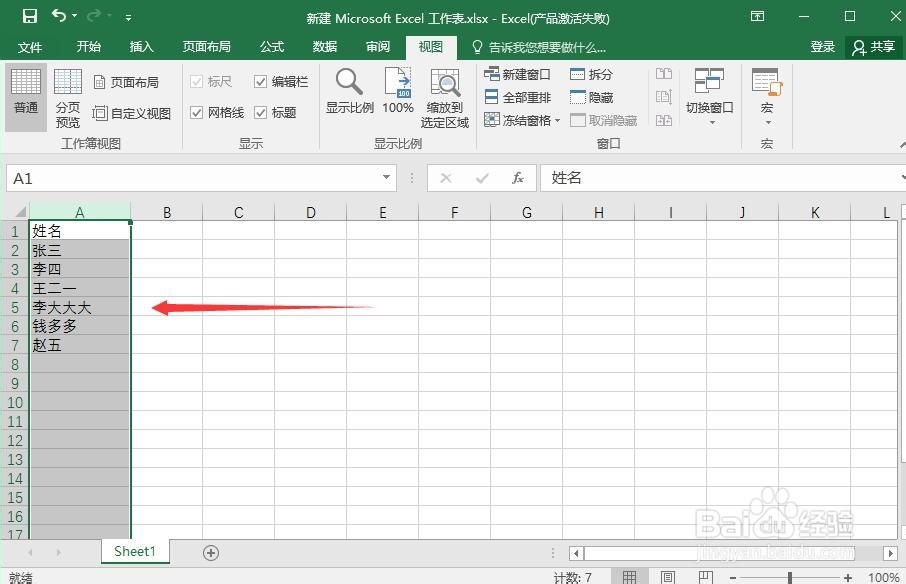The width and height of the screenshot is (906, 584).
Task: Click cell containing 赵五
Action: tap(79, 345)
